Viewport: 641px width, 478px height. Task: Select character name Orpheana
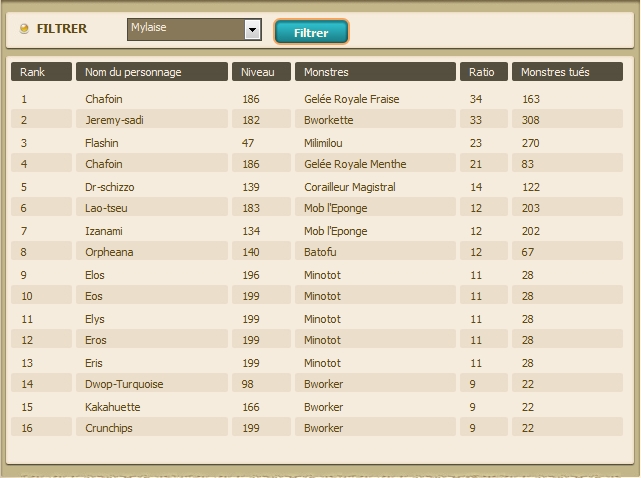(109, 252)
